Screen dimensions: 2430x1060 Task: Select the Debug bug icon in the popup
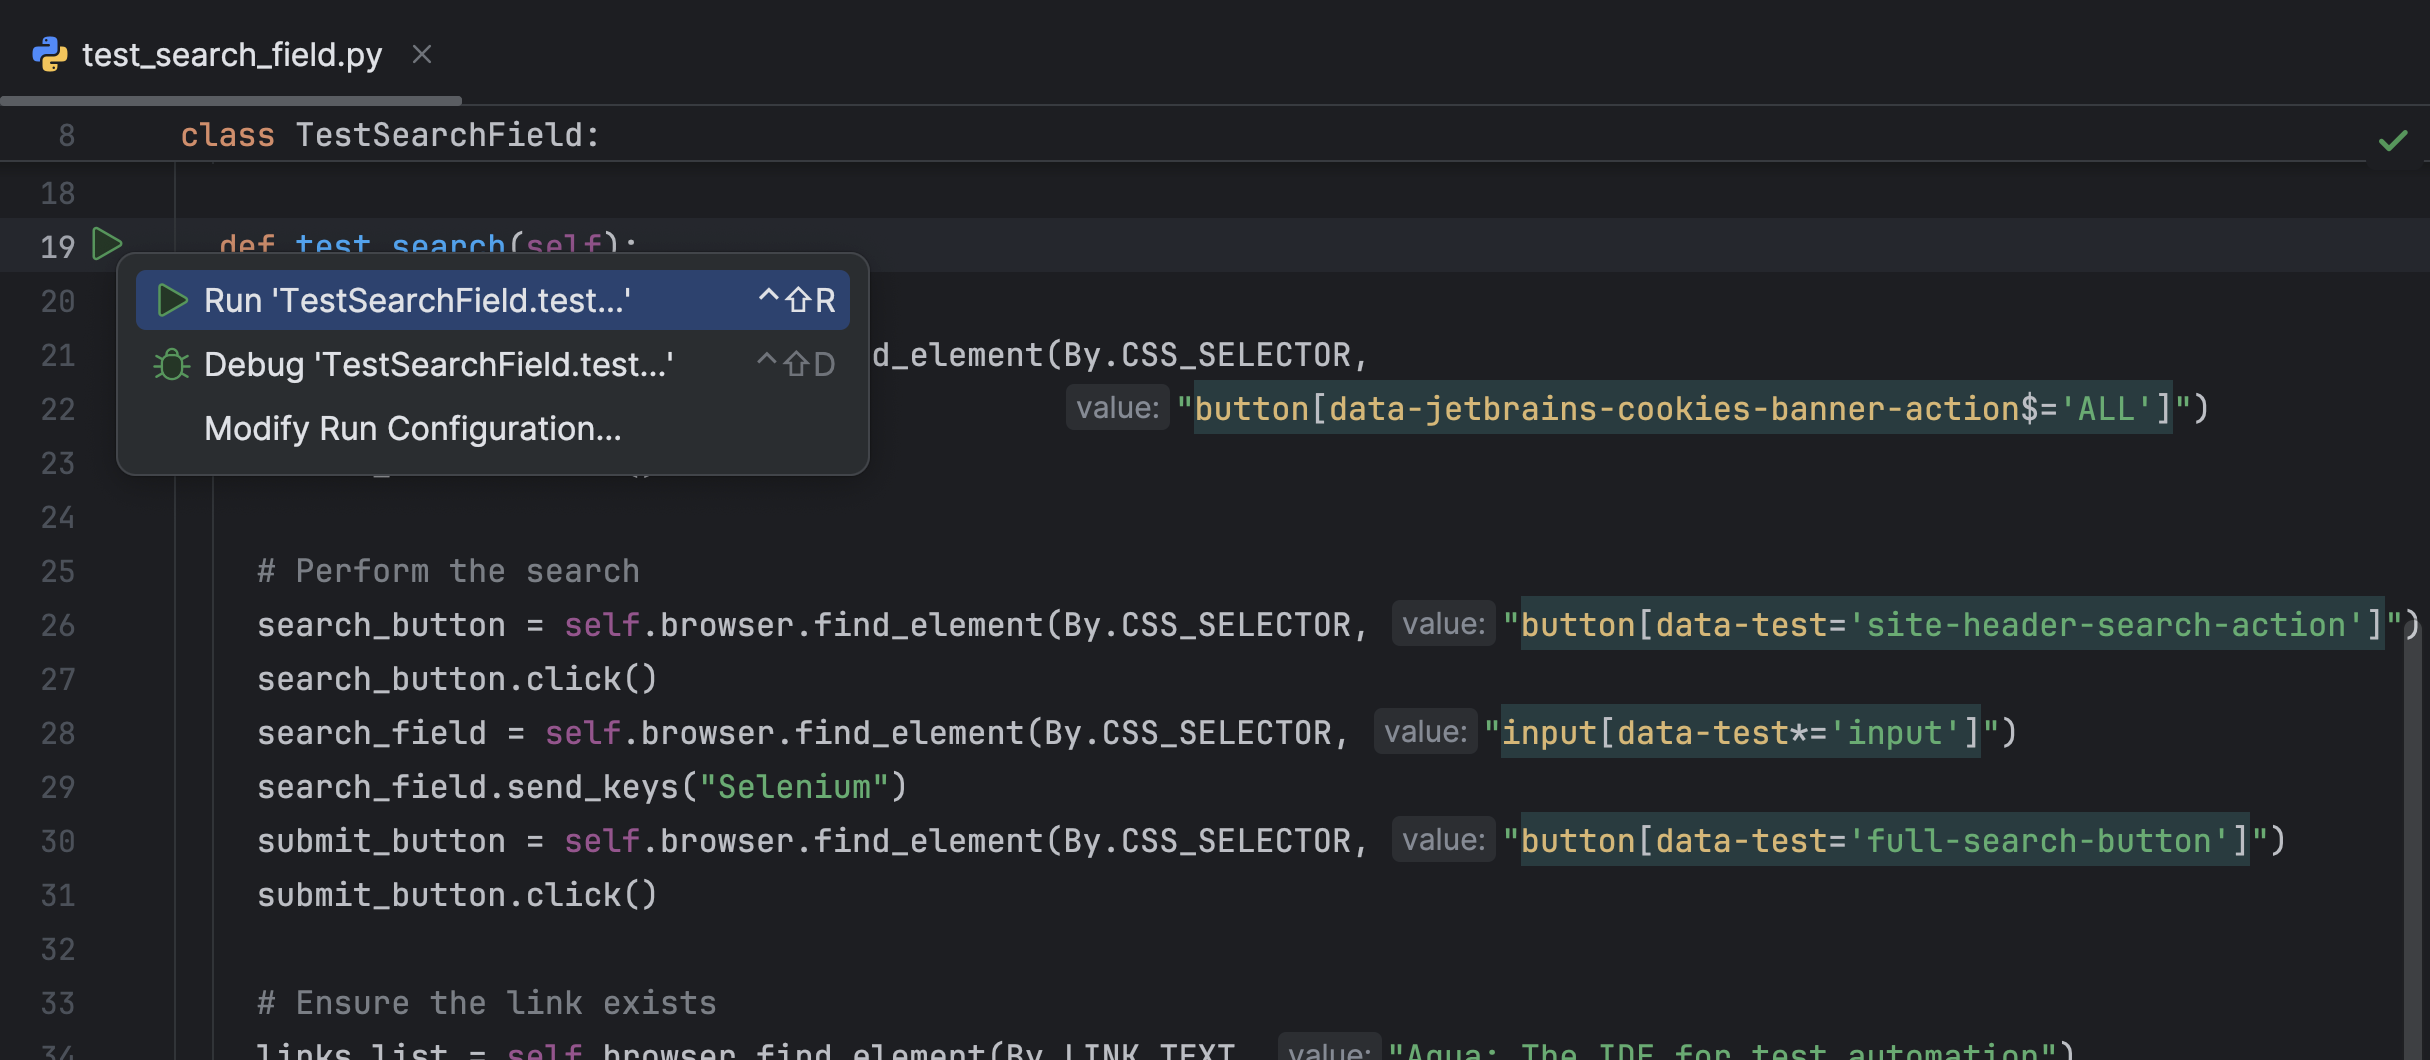171,364
